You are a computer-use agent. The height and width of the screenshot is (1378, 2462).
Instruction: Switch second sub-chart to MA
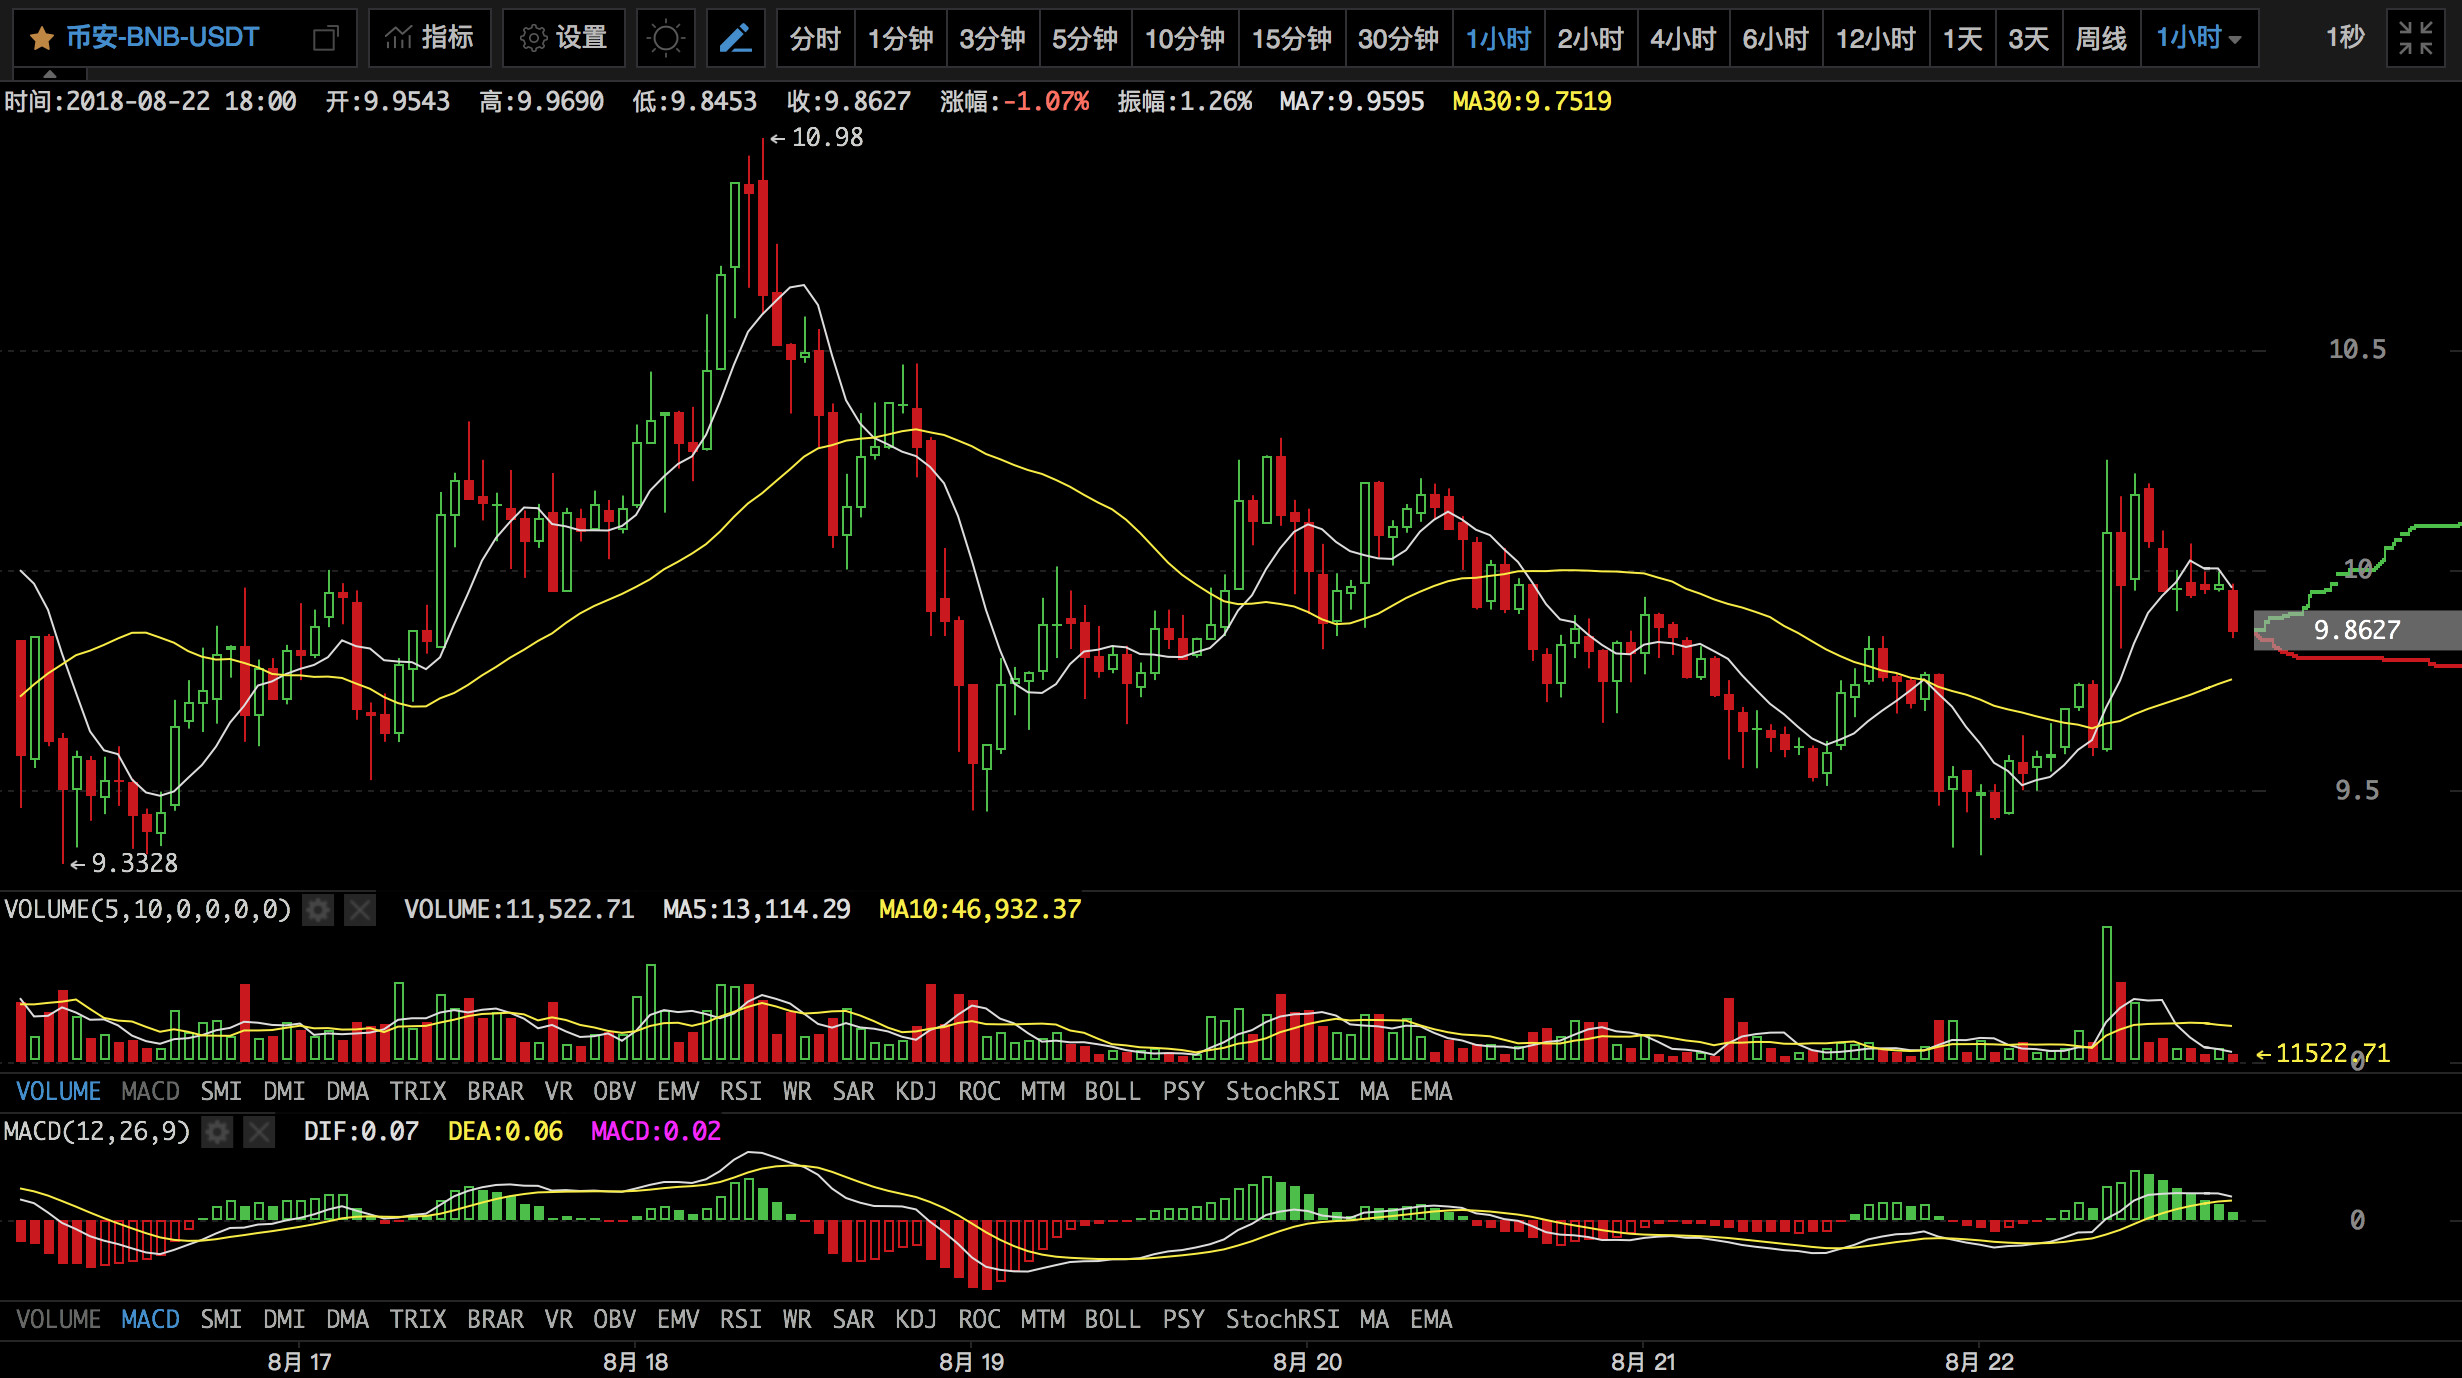tap(1374, 1319)
